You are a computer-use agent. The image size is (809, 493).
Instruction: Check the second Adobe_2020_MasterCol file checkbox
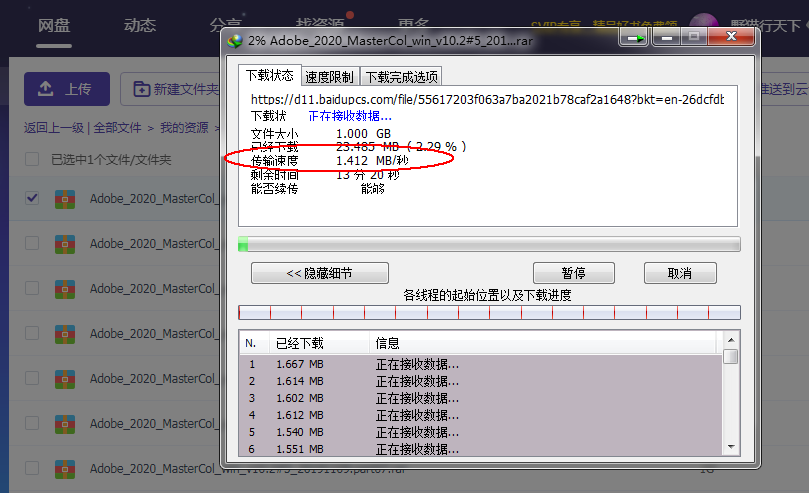click(32, 243)
